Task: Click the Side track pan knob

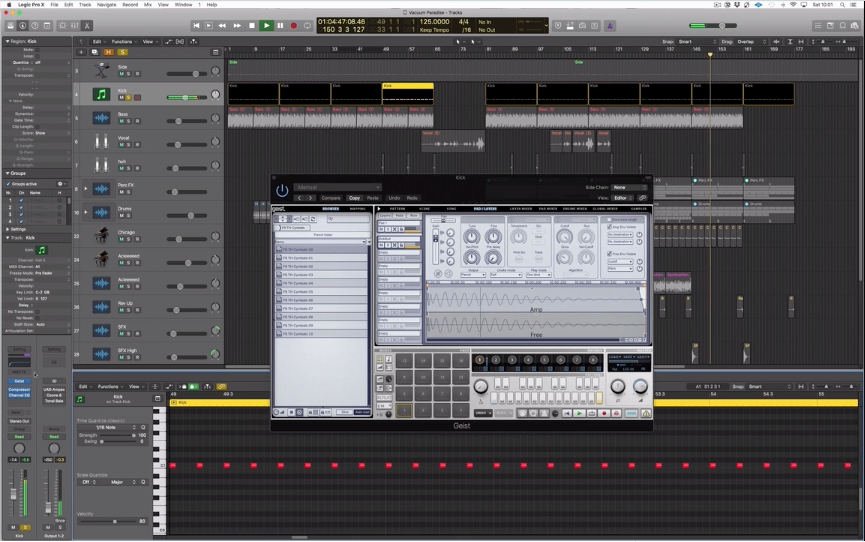Action: 216,71
